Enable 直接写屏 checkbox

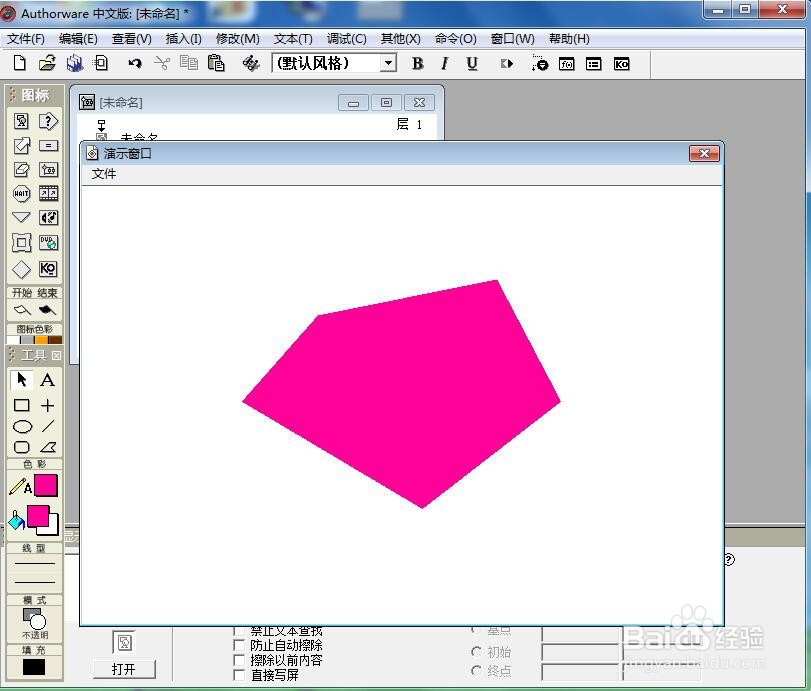click(238, 675)
